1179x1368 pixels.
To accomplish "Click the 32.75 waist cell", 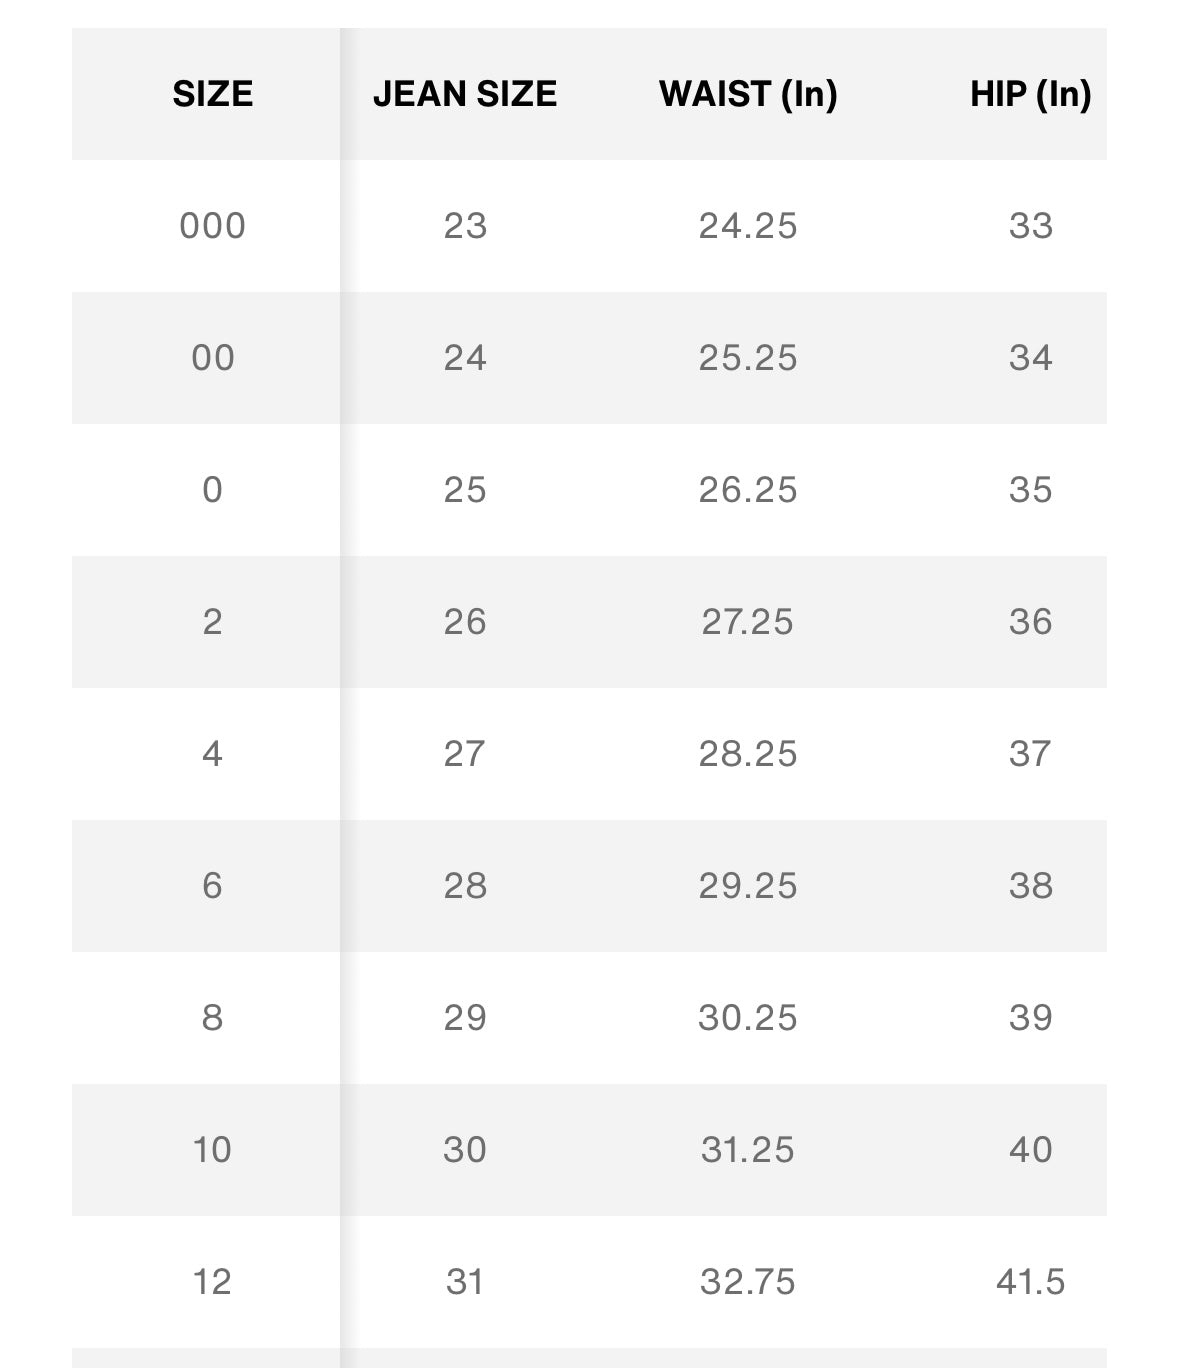I will [x=748, y=1282].
